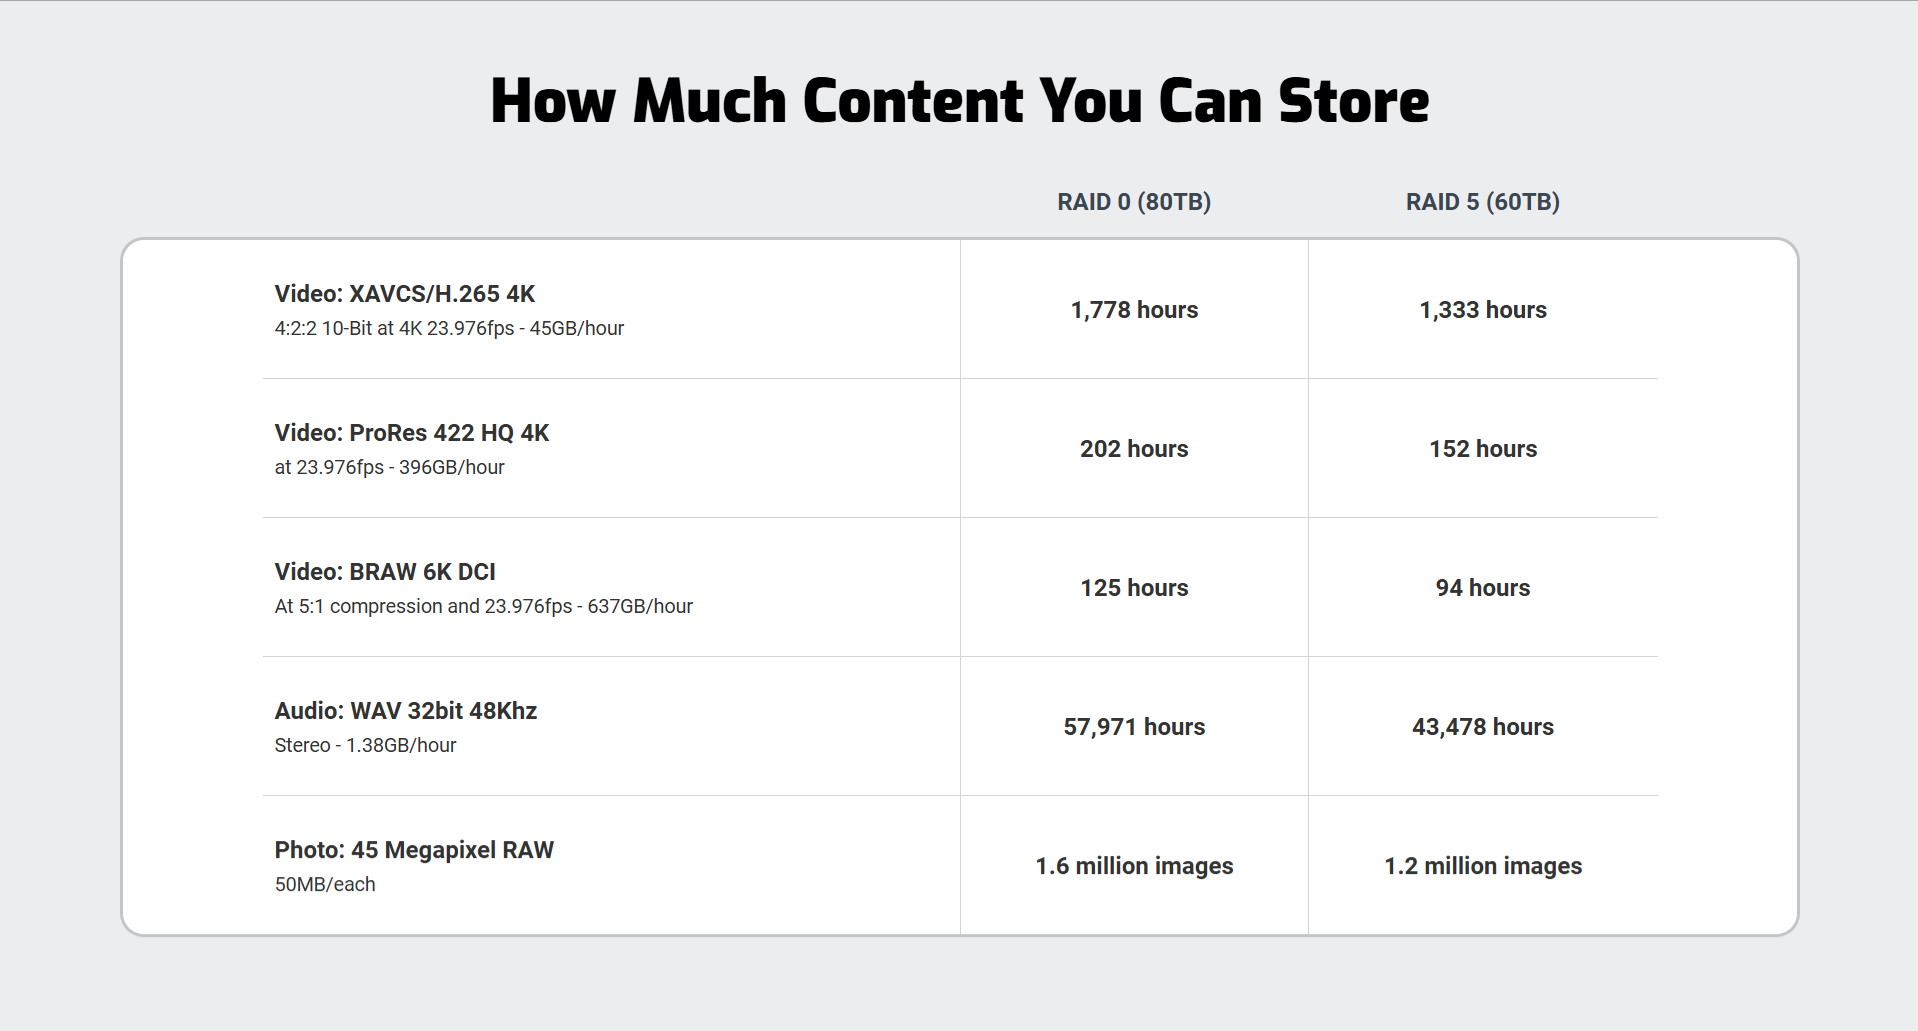The width and height of the screenshot is (1918, 1031).
Task: Click the '1,333 hours' cell
Action: 1482,310
